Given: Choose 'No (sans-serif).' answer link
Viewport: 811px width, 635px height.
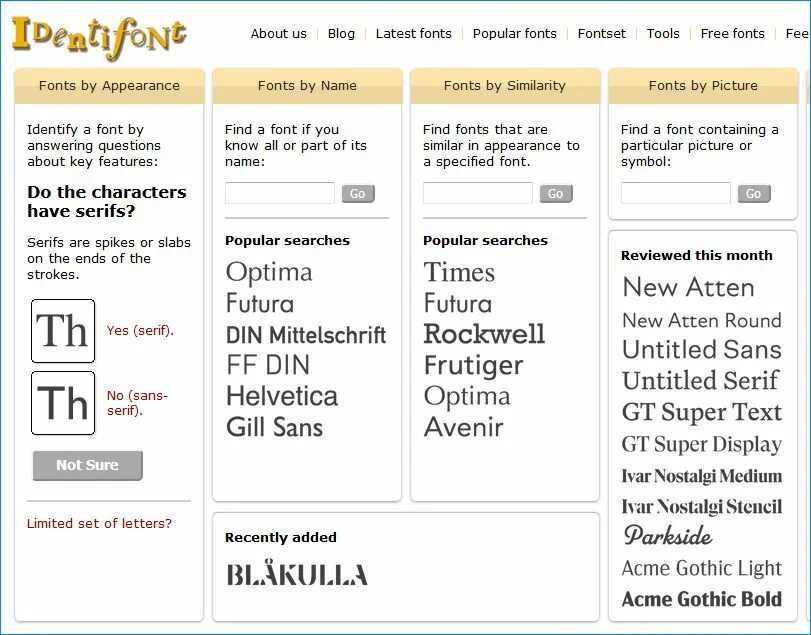Looking at the screenshot, I should coord(137,403).
